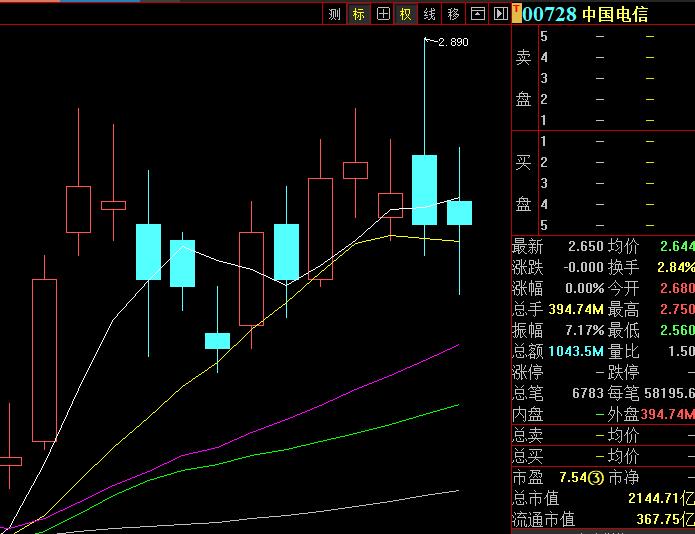Click the stock code 00728
This screenshot has height=534, width=695.
(549, 14)
